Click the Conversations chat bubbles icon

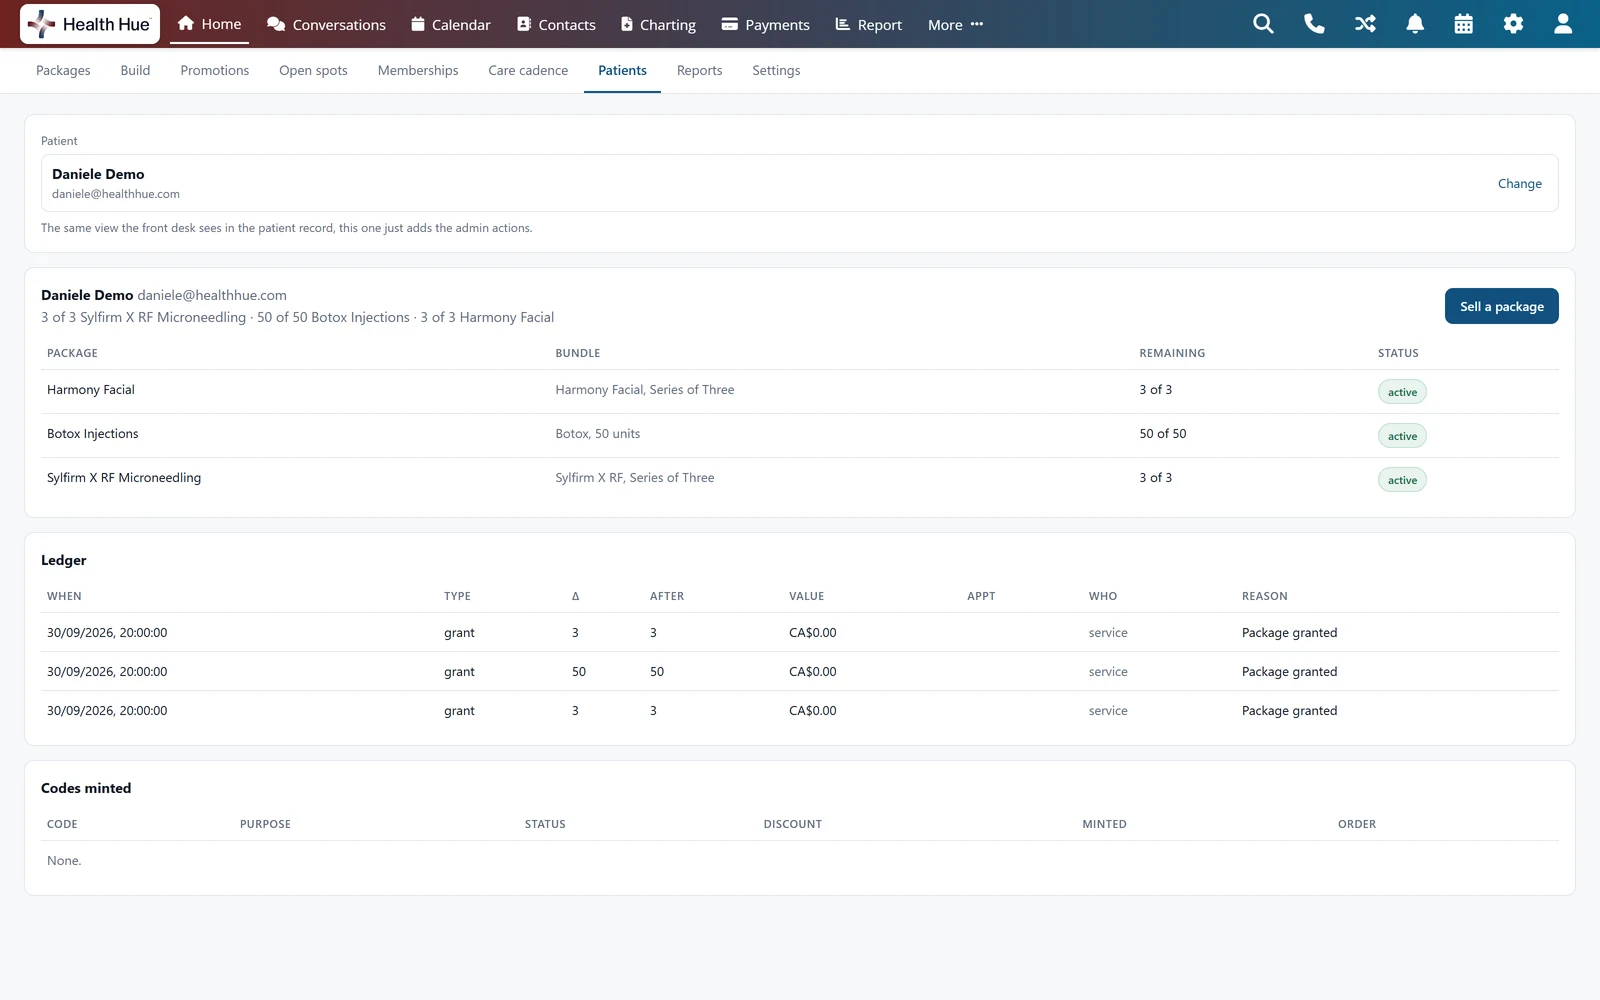point(276,24)
